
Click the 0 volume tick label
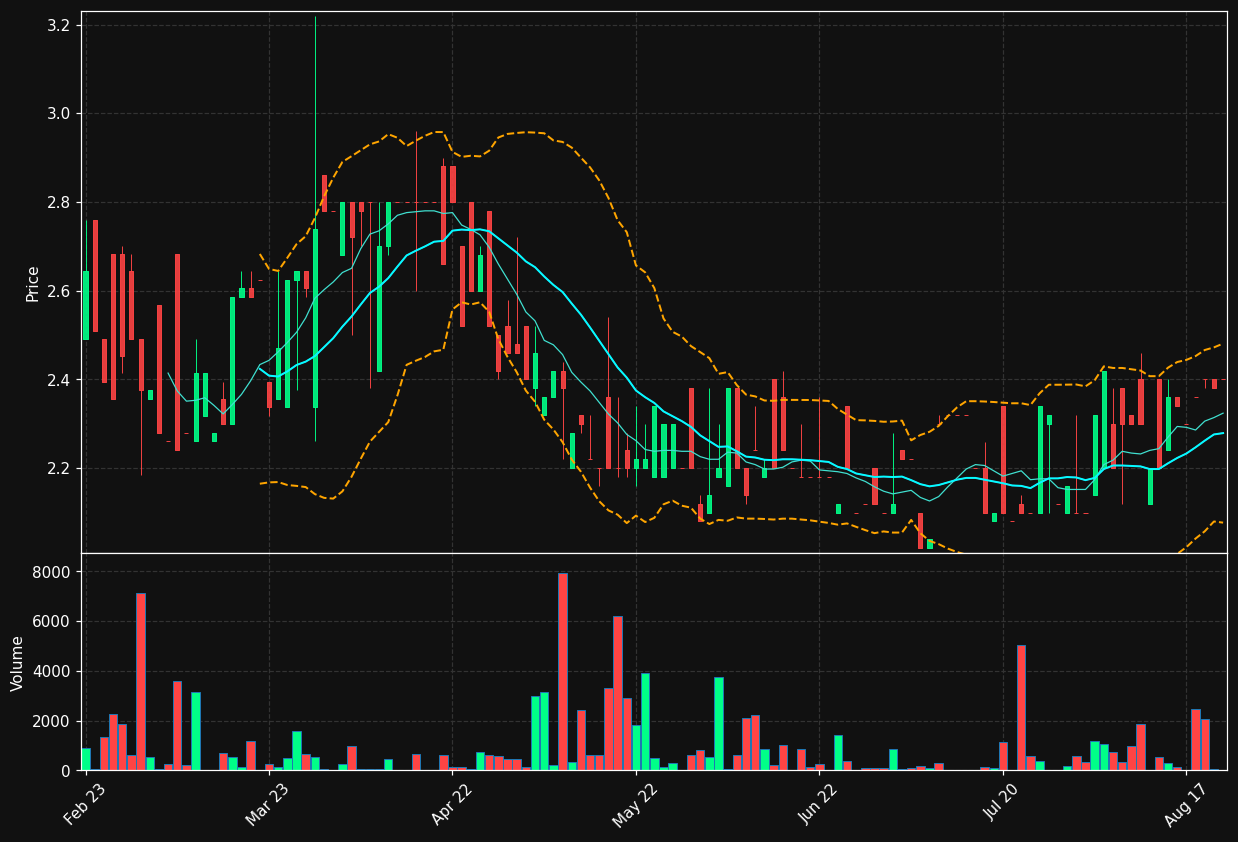[66, 771]
